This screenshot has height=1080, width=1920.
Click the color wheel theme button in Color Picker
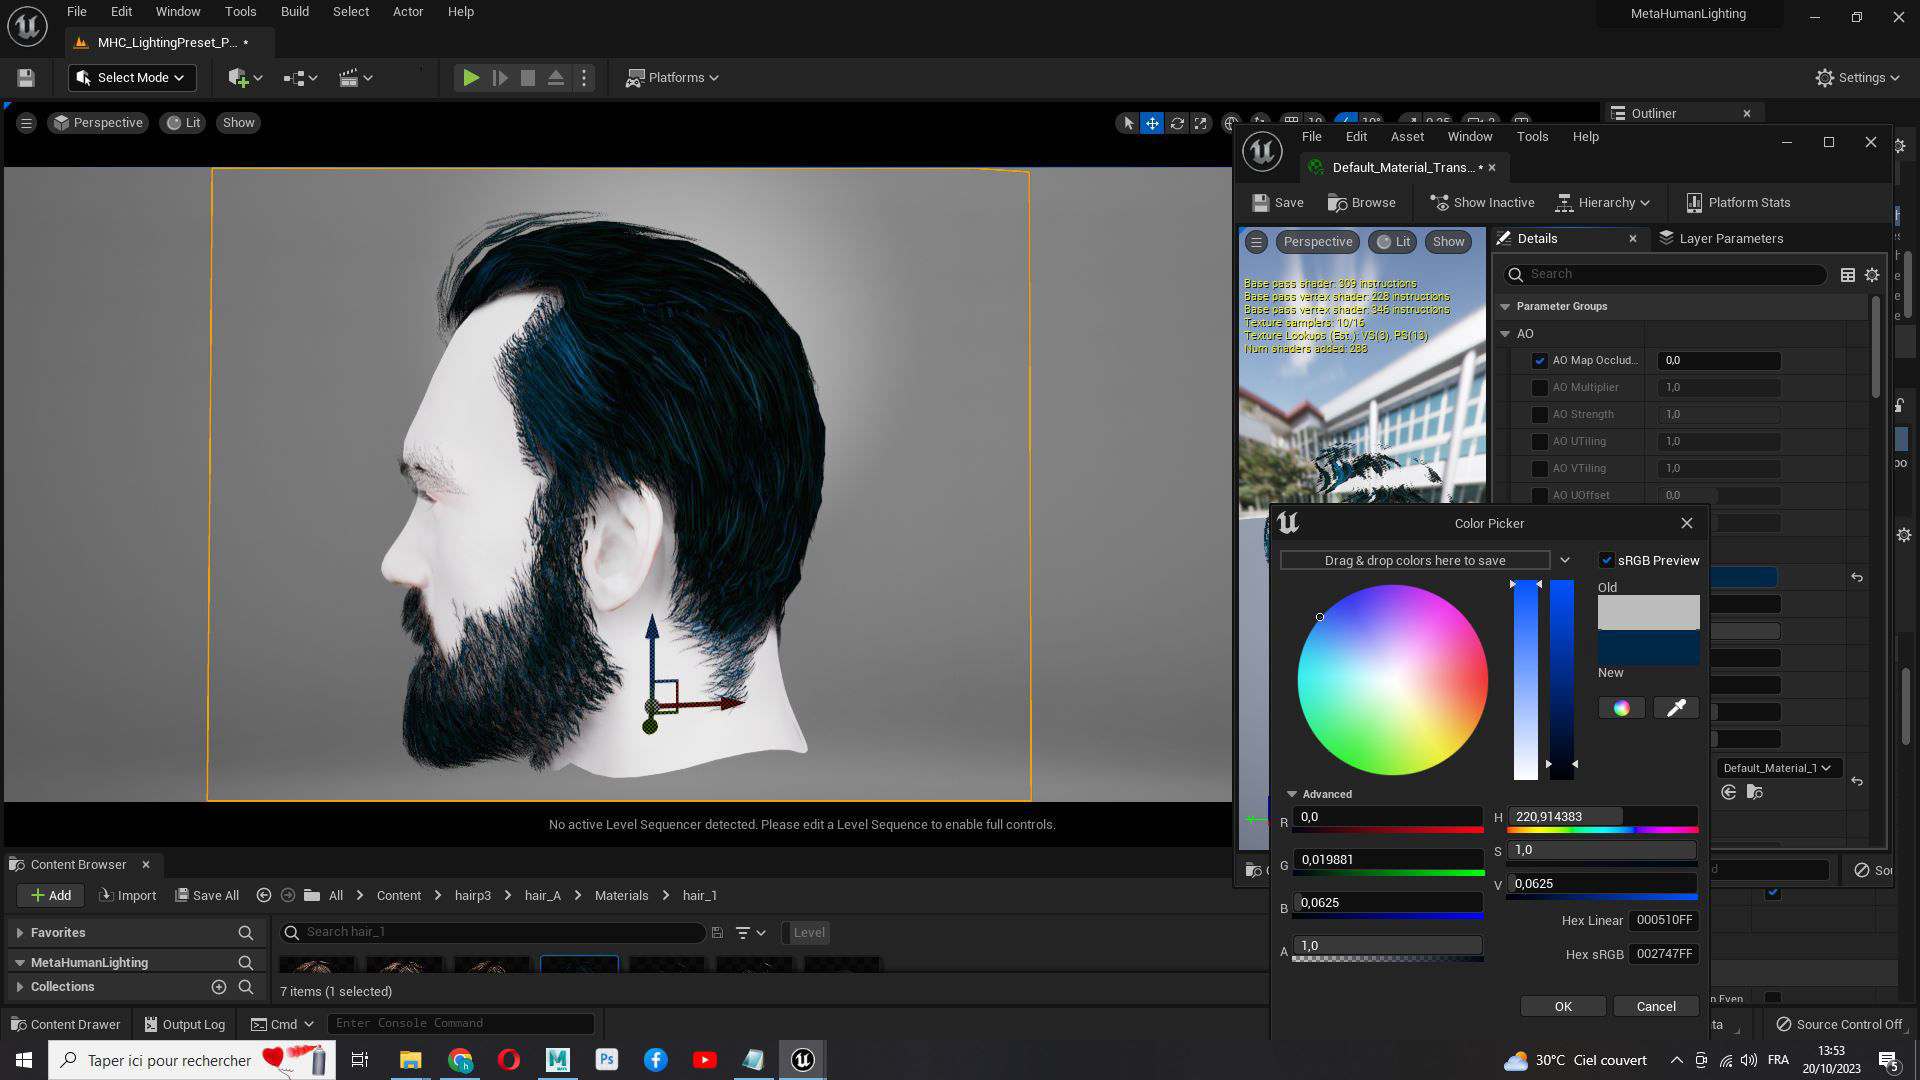pyautogui.click(x=1621, y=708)
